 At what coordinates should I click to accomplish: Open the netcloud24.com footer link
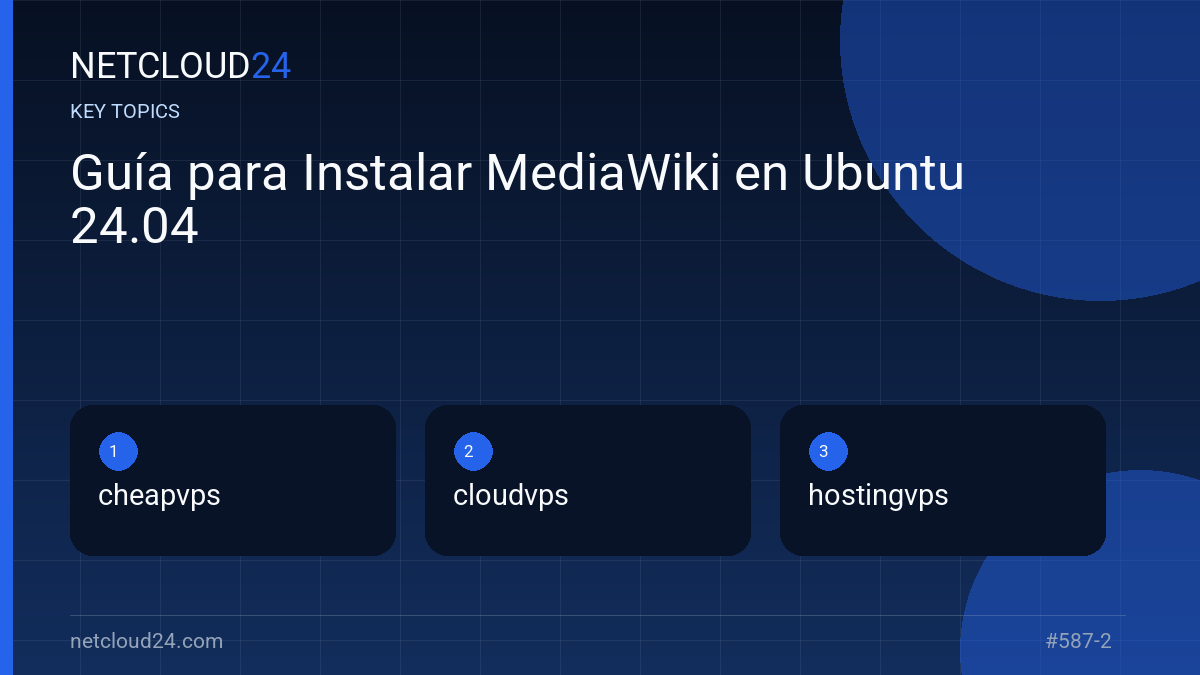tap(146, 641)
